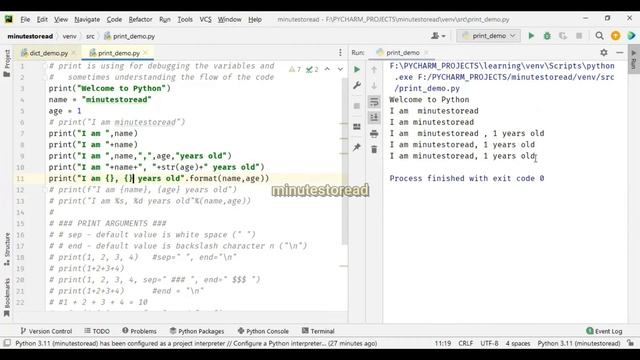Go down the stack trace arrow
The image size is (640, 360).
click(x=374, y=86)
